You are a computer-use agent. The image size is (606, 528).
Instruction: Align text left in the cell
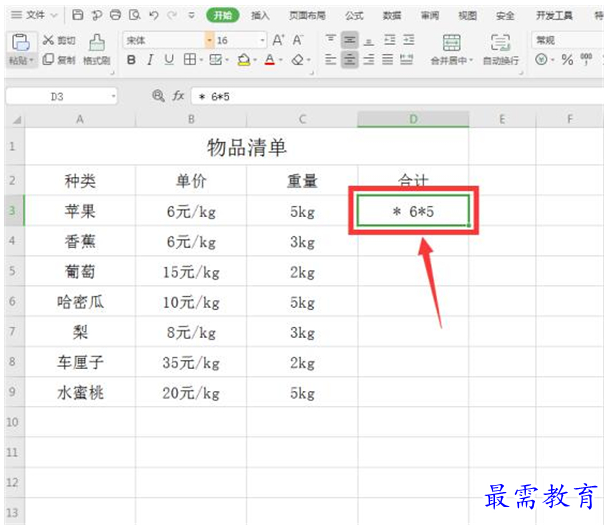click(330, 60)
